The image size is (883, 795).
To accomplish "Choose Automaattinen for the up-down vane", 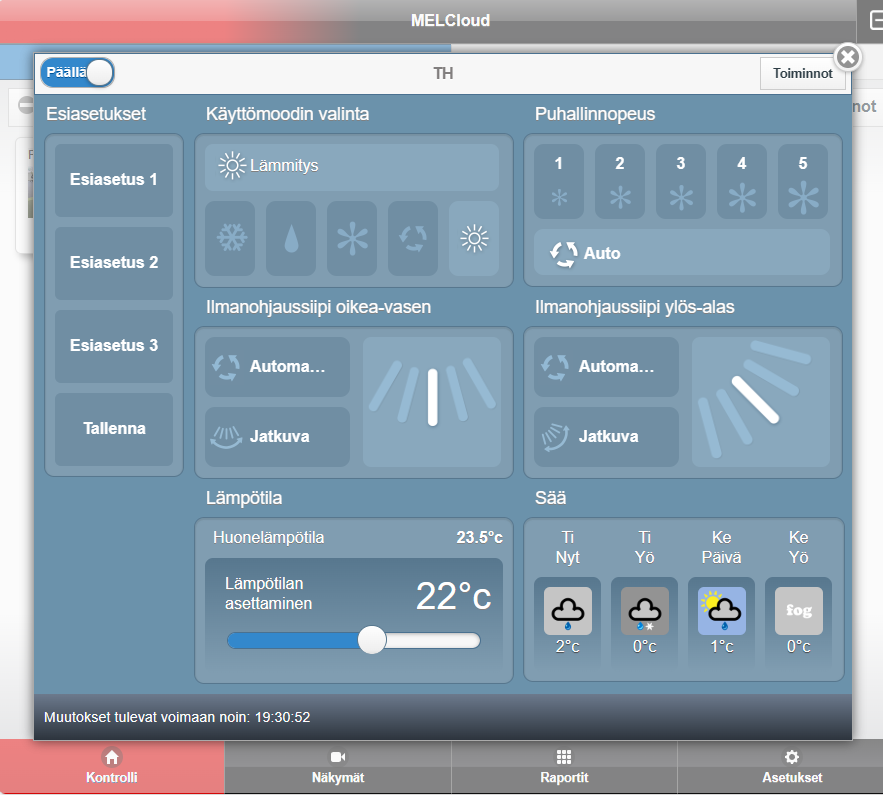I will pos(606,367).
